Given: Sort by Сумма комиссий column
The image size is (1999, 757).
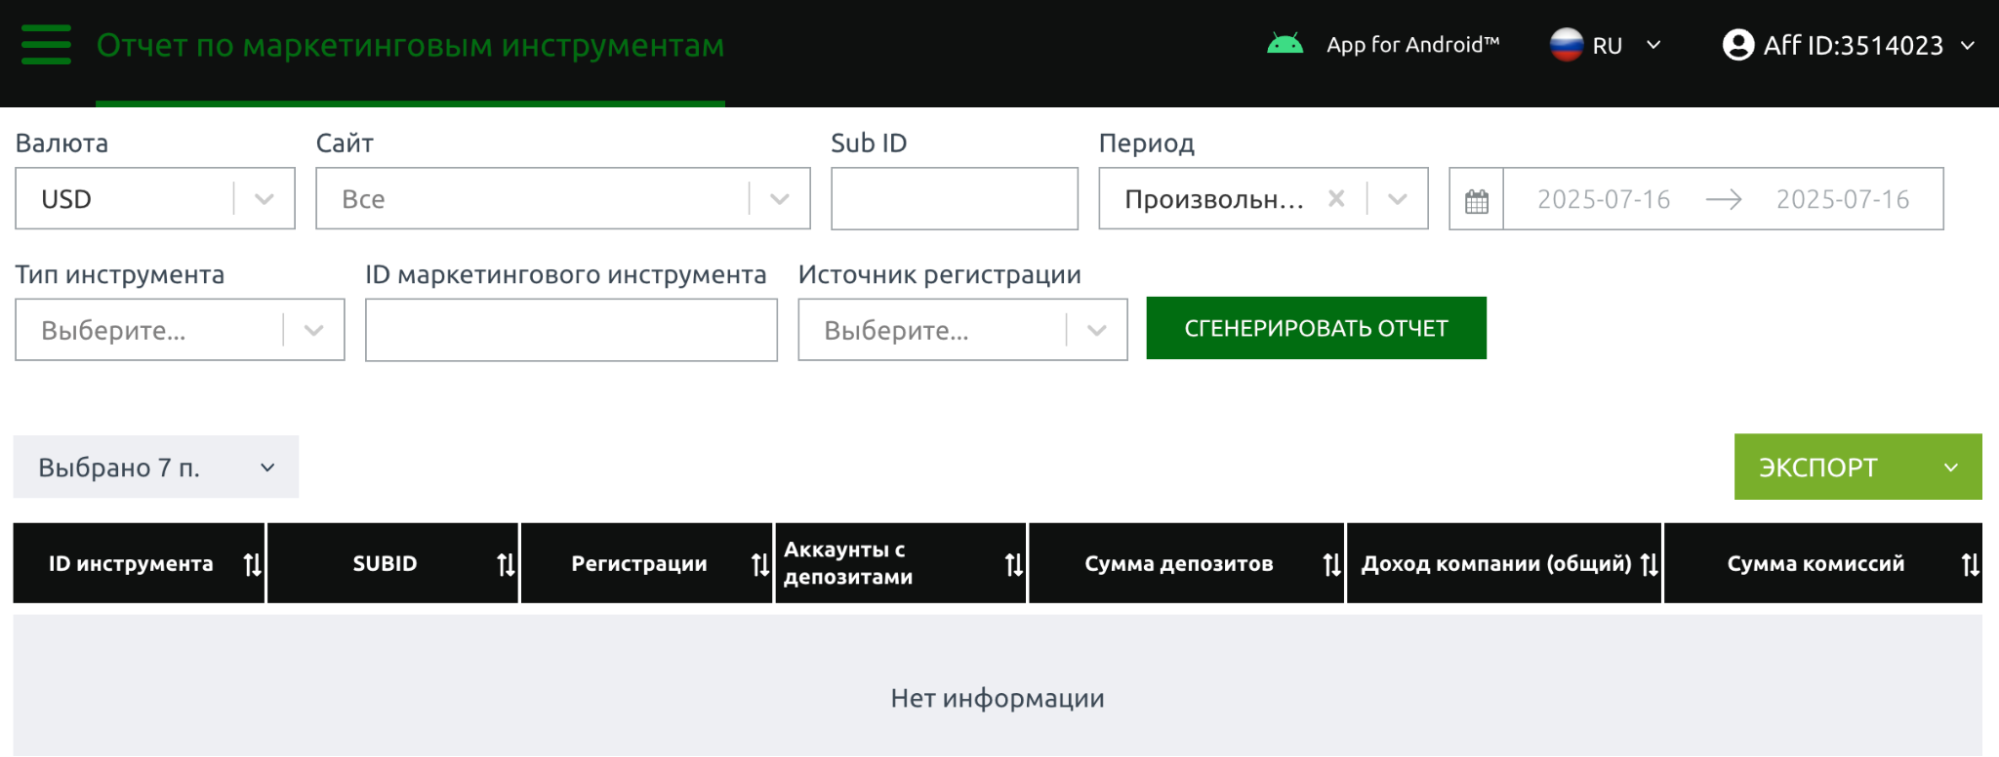Looking at the screenshot, I should coord(1969,565).
